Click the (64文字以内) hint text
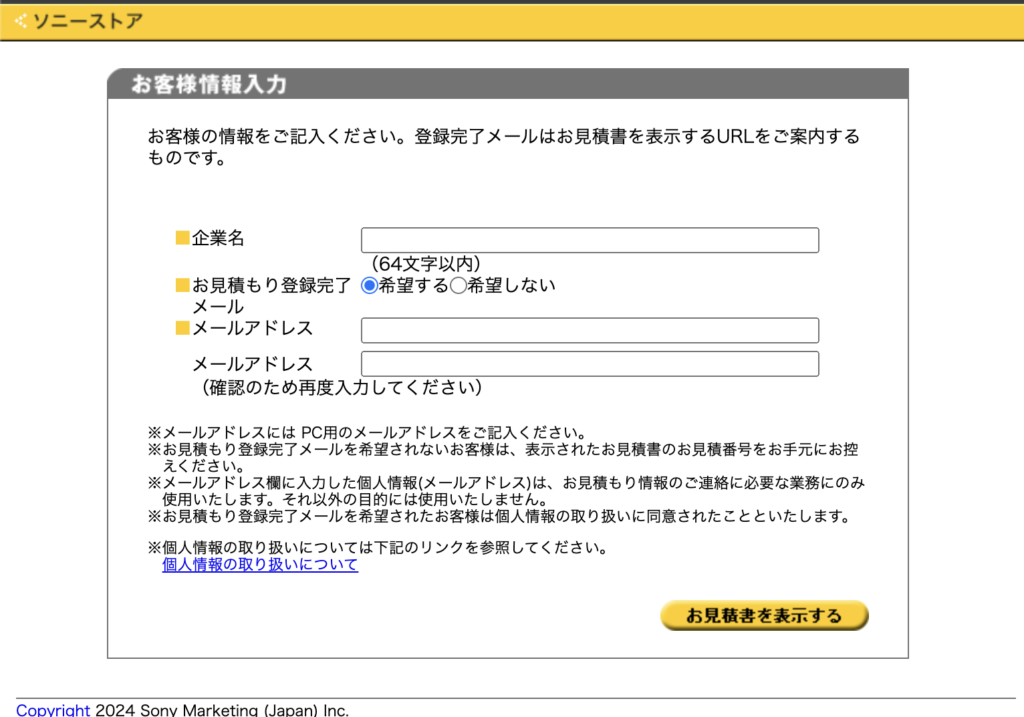Screen dimensions: 1024x717 point(426,263)
